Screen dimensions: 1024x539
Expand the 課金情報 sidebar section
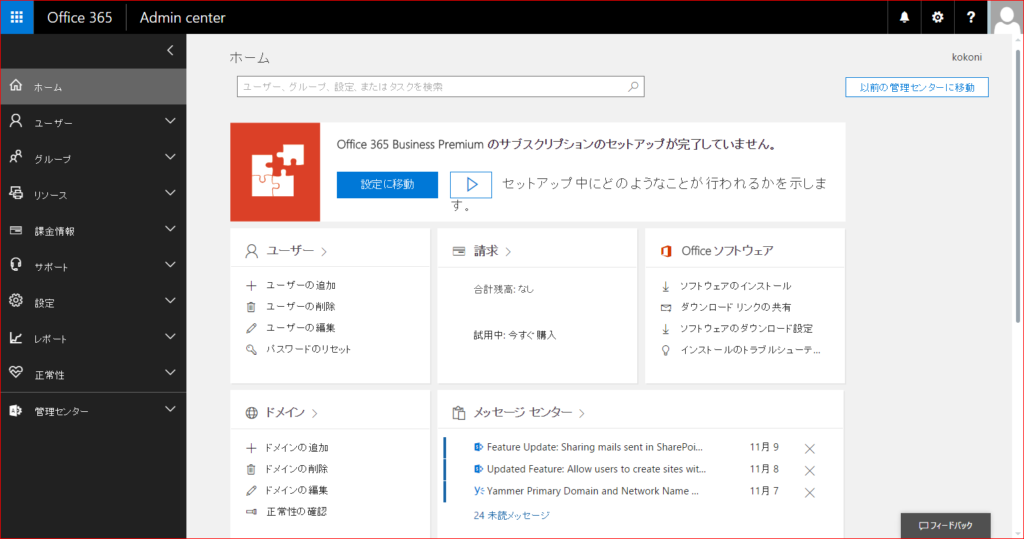[x=170, y=230]
